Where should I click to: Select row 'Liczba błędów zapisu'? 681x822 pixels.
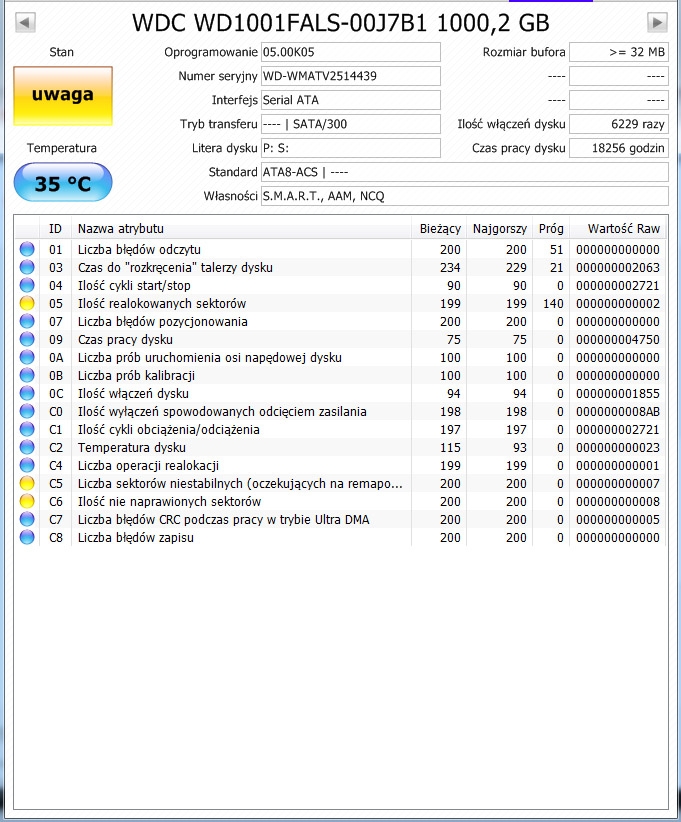click(x=341, y=537)
